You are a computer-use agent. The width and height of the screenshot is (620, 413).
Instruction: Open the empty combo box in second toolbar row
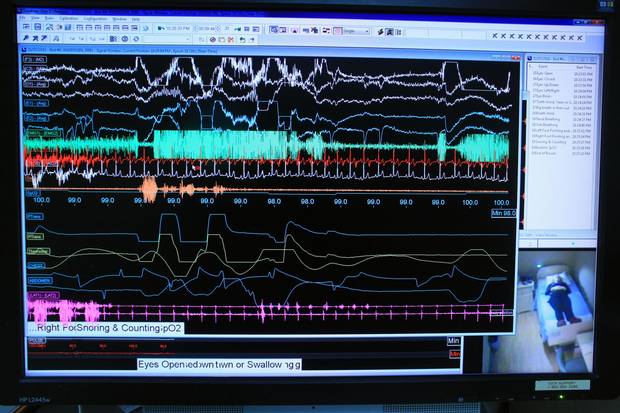coord(167,39)
